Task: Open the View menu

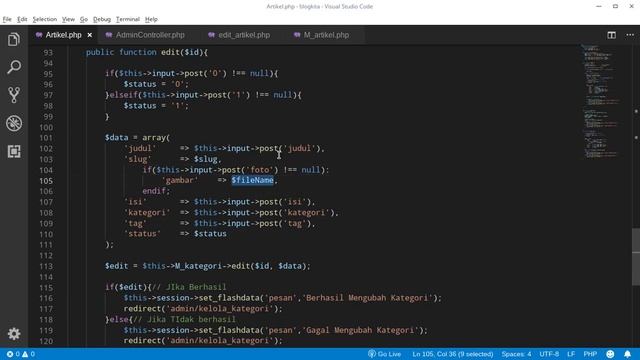Action: click(x=68, y=19)
